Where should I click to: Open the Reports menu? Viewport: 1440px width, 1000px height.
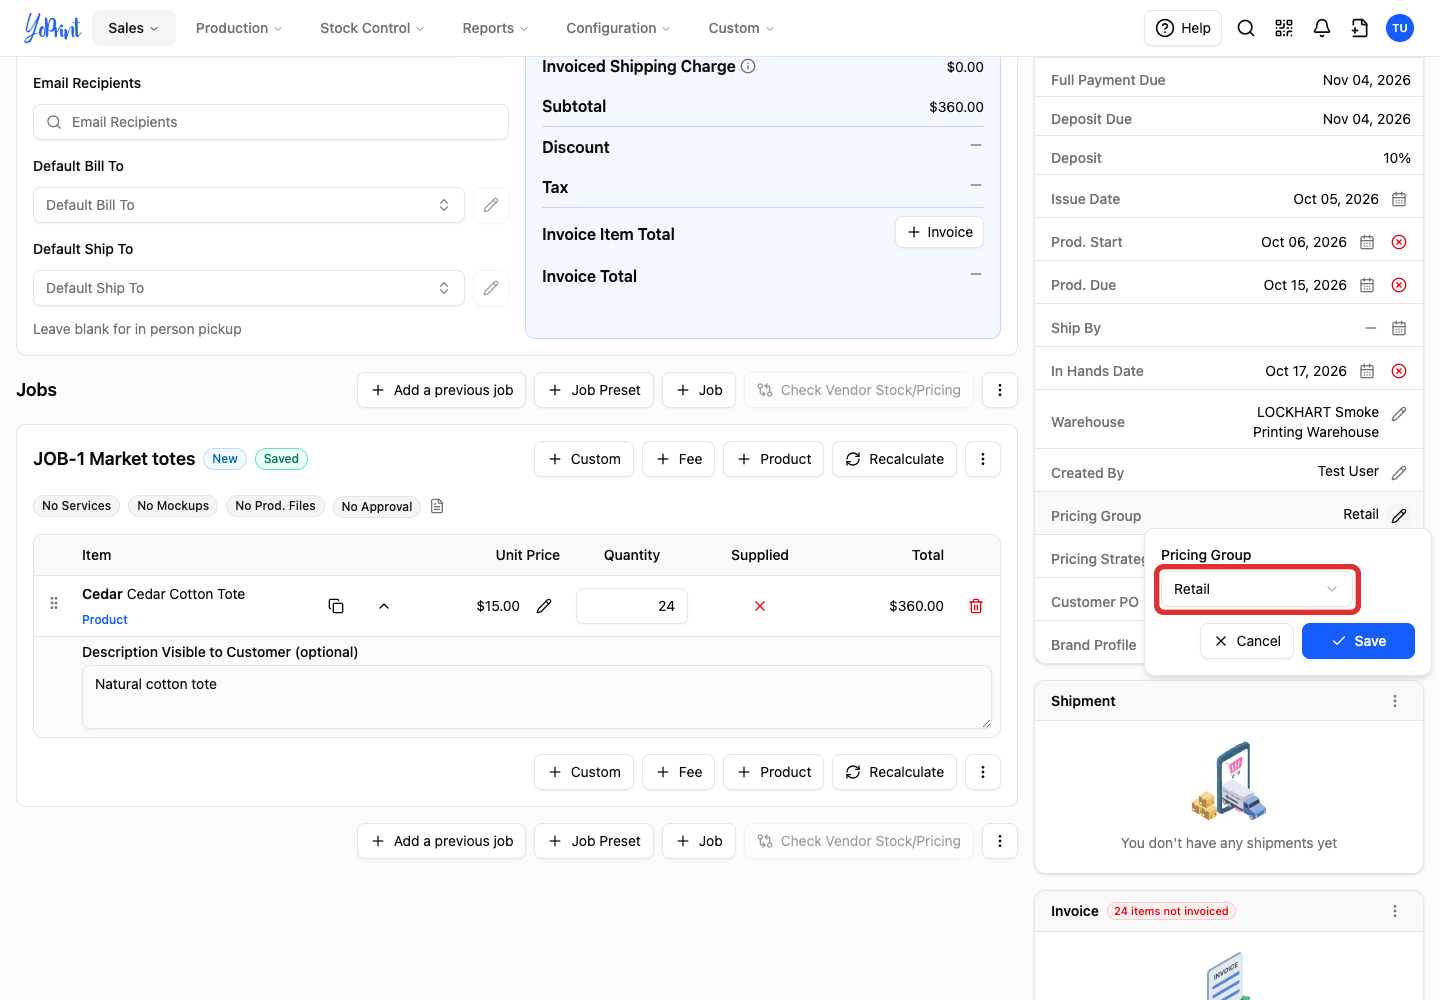coord(495,28)
